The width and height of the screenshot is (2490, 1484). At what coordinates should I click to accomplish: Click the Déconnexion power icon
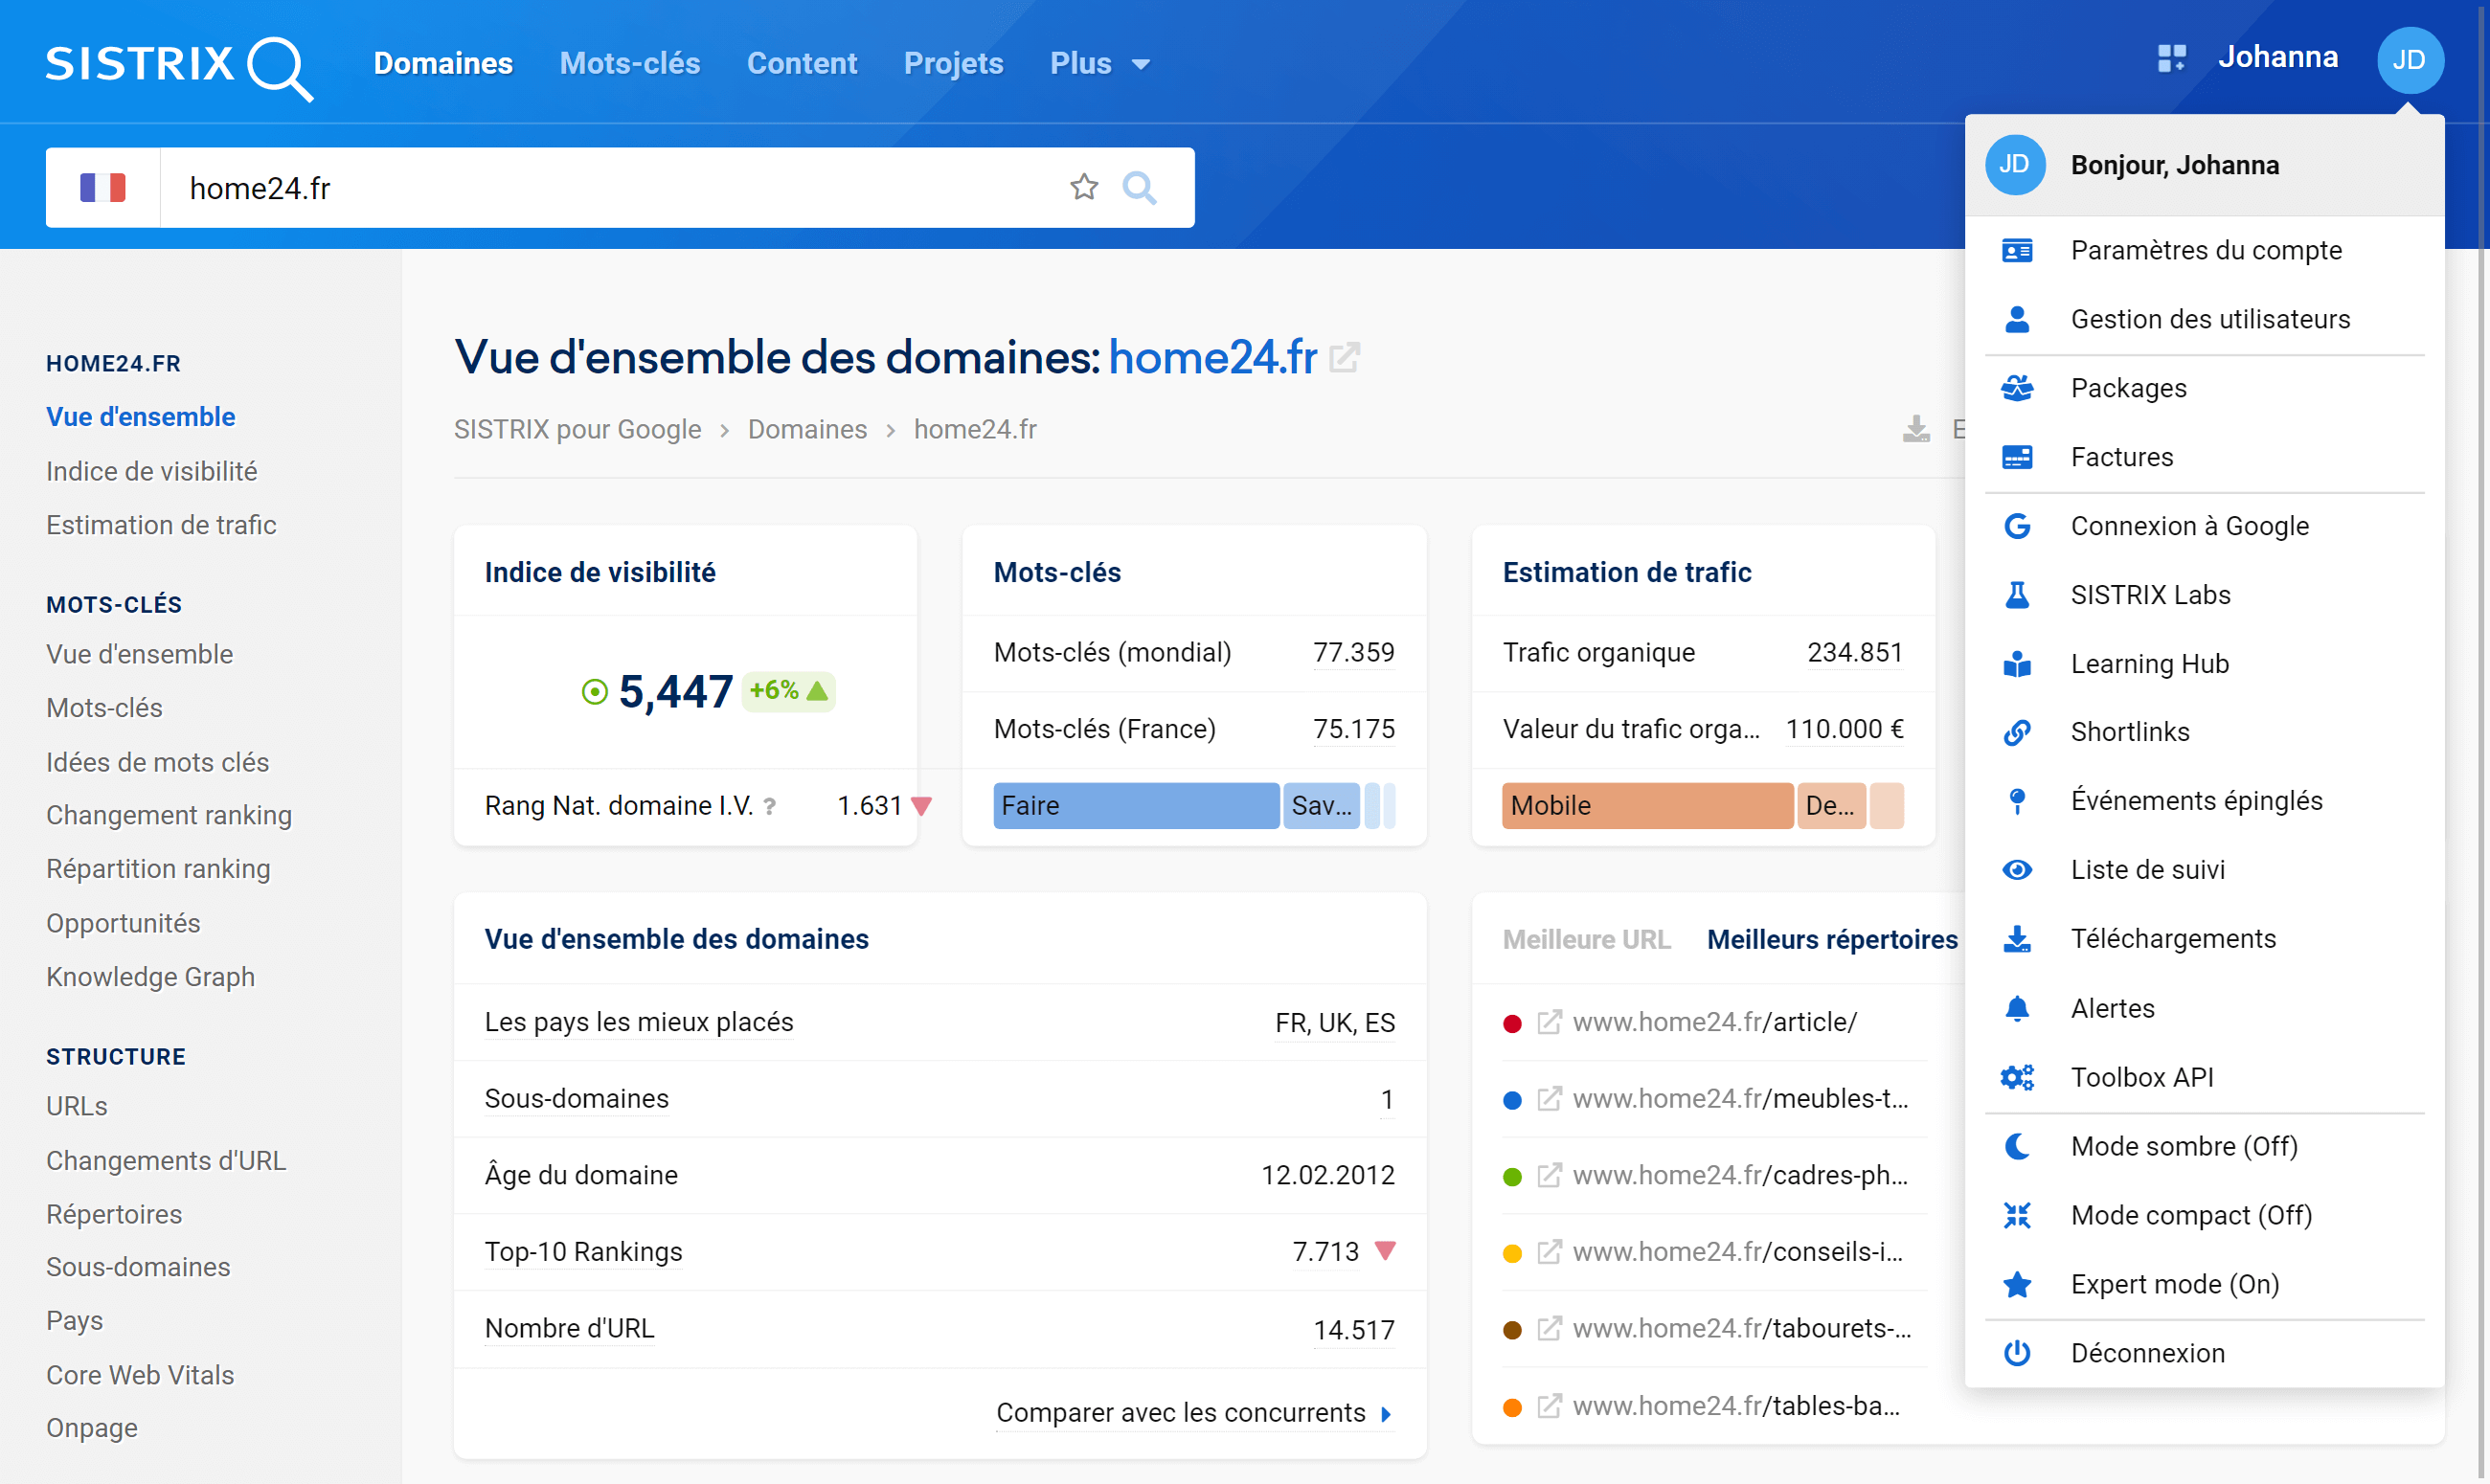(2017, 1353)
